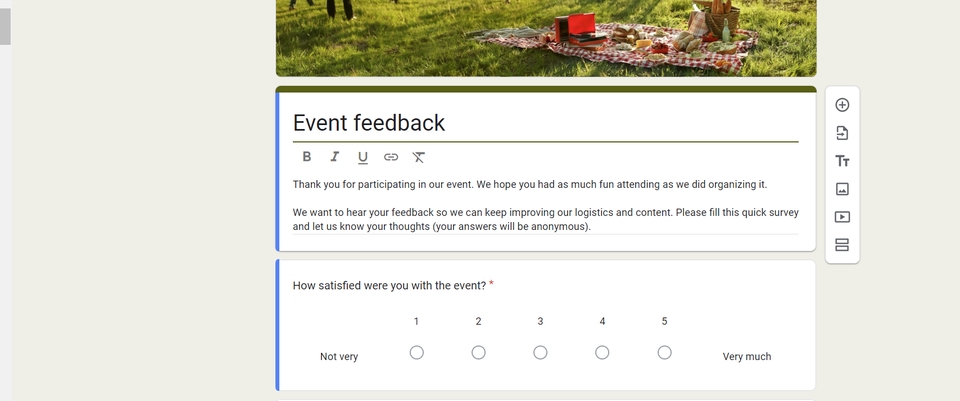Screen dimensions: 960x401
Task: Remove text formatting
Action: tap(419, 157)
